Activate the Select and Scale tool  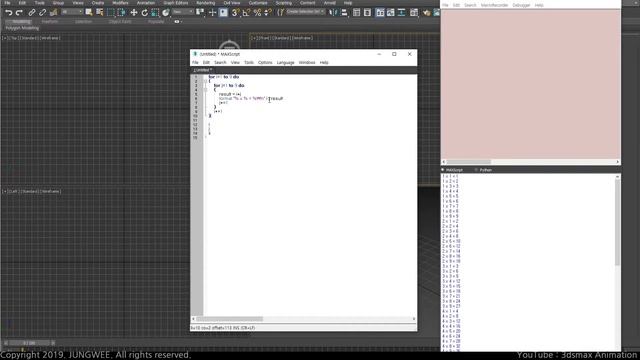pyautogui.click(x=155, y=13)
